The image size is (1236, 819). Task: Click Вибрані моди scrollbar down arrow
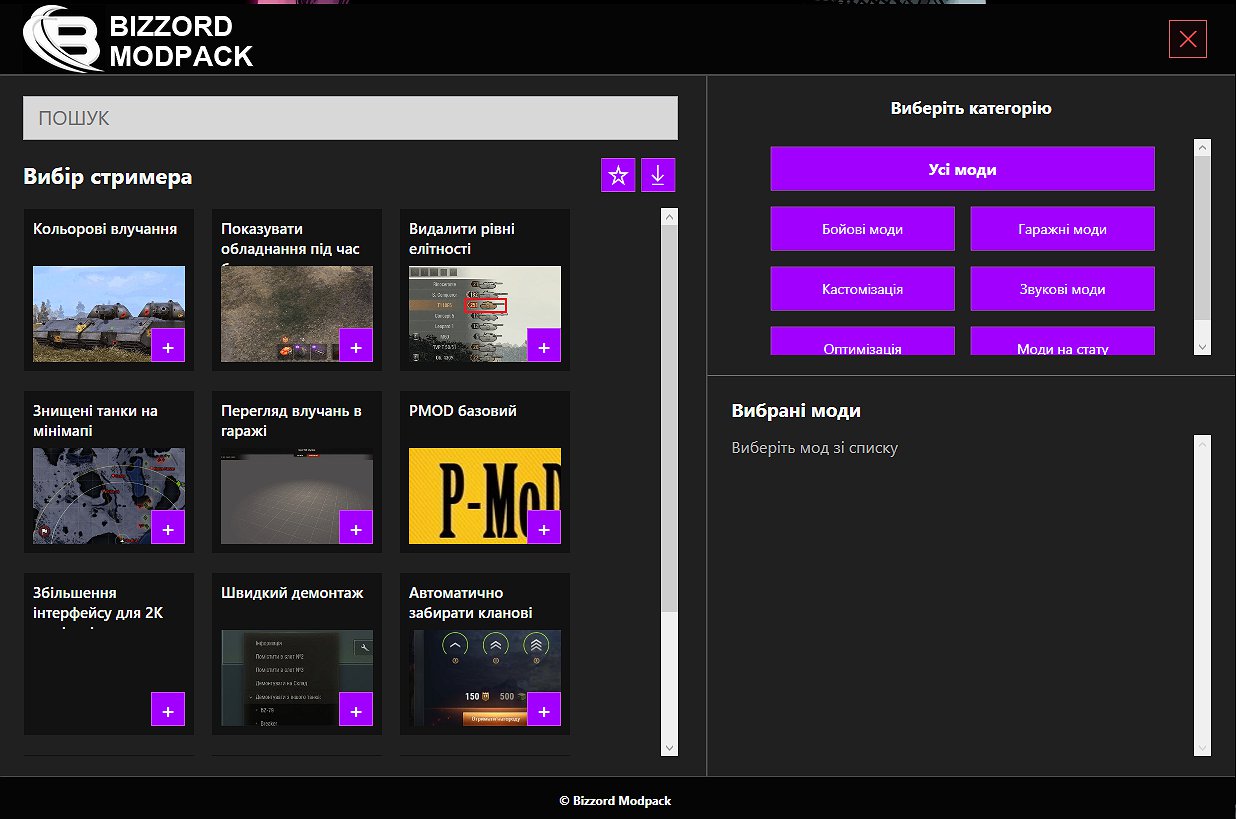[x=1203, y=748]
